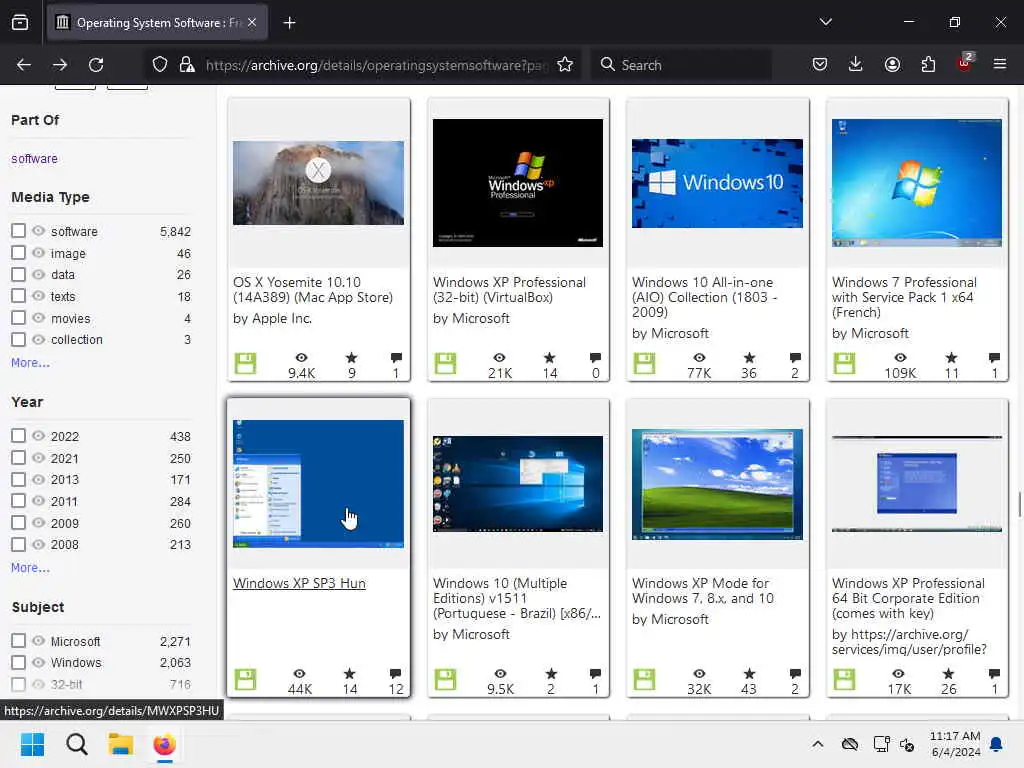Screen dimensions: 1024x768
Task: Save page to Pocket
Action: click(x=820, y=64)
